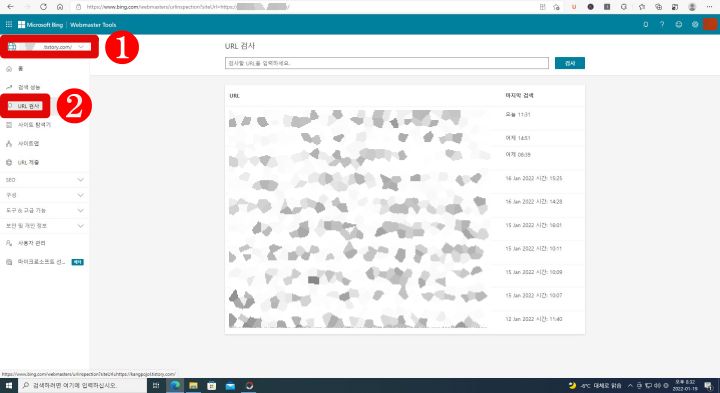Click the row dated 오늘 11:31
The height and width of the screenshot is (393, 720).
(x=405, y=118)
